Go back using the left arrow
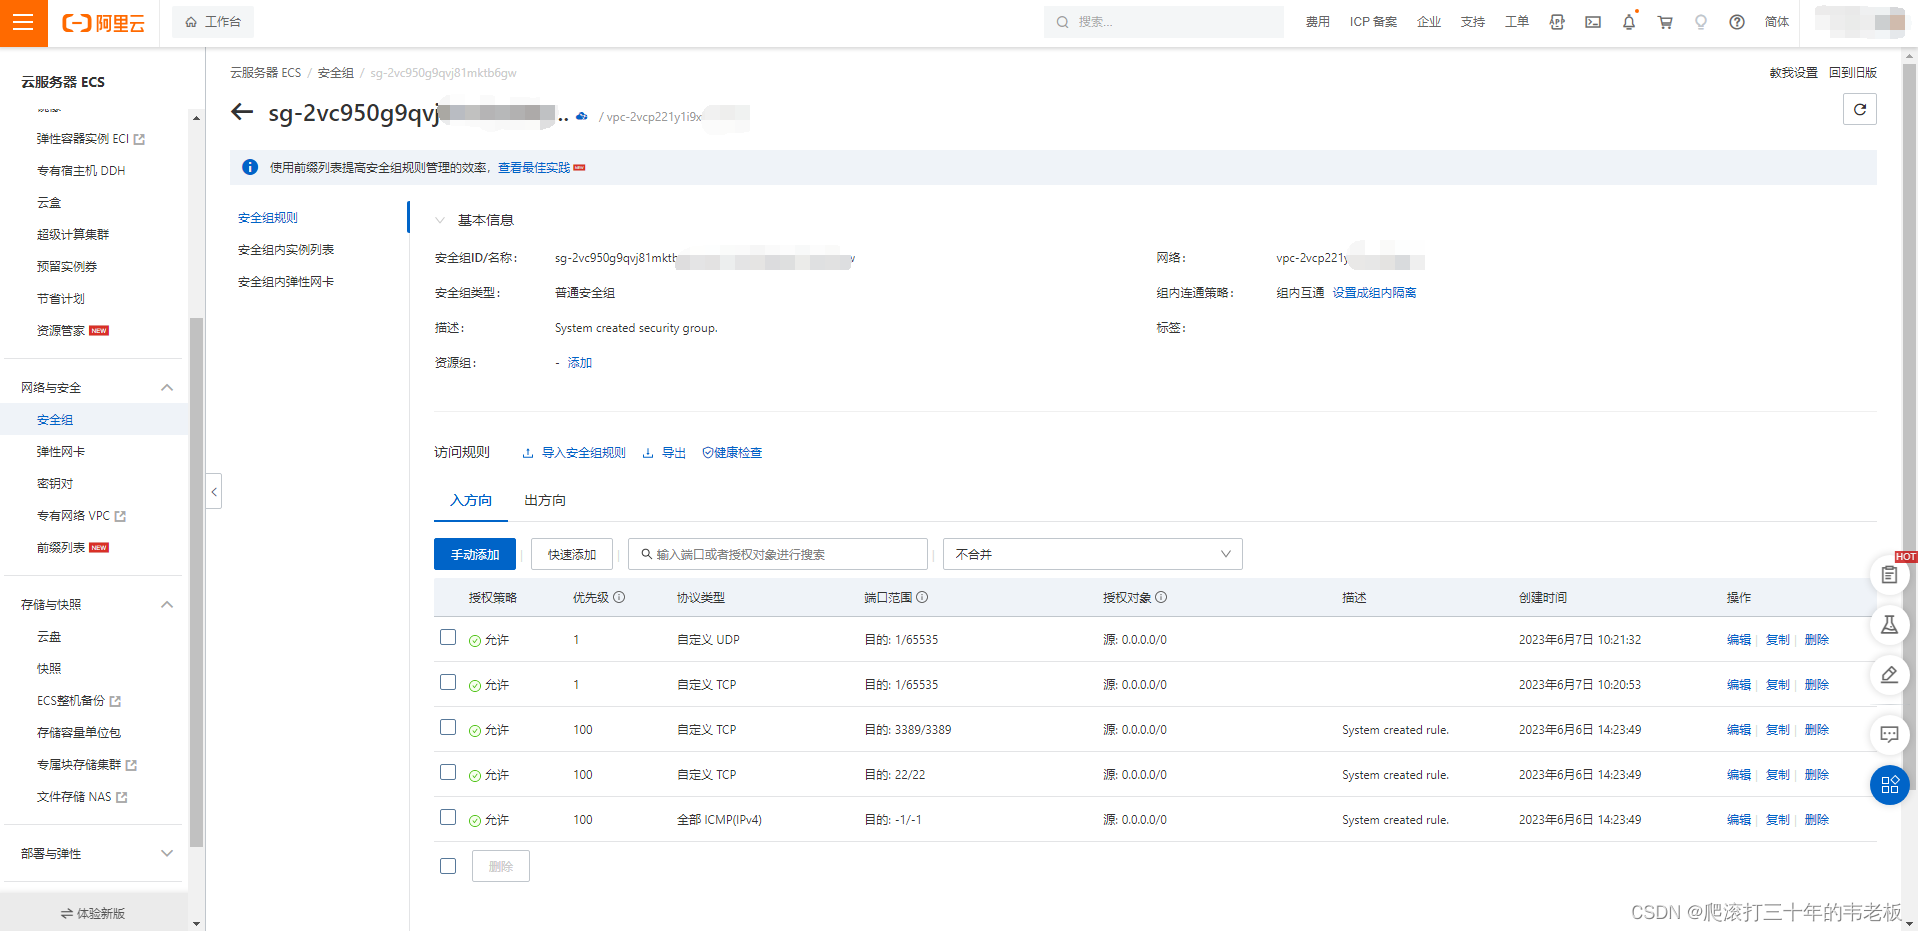This screenshot has height=931, width=1918. coord(242,112)
